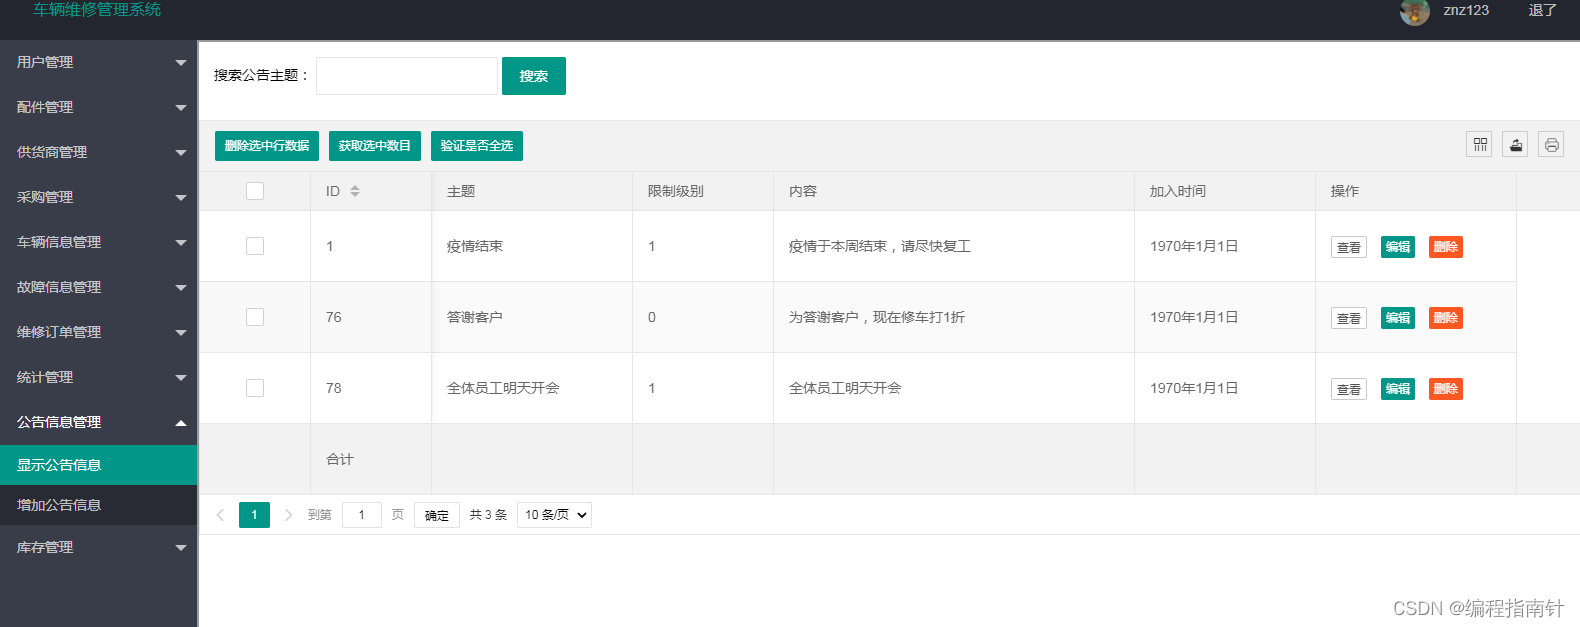This screenshot has width=1580, height=627.
Task: Select 增加公告信息 submenu item
Action: tap(98, 505)
